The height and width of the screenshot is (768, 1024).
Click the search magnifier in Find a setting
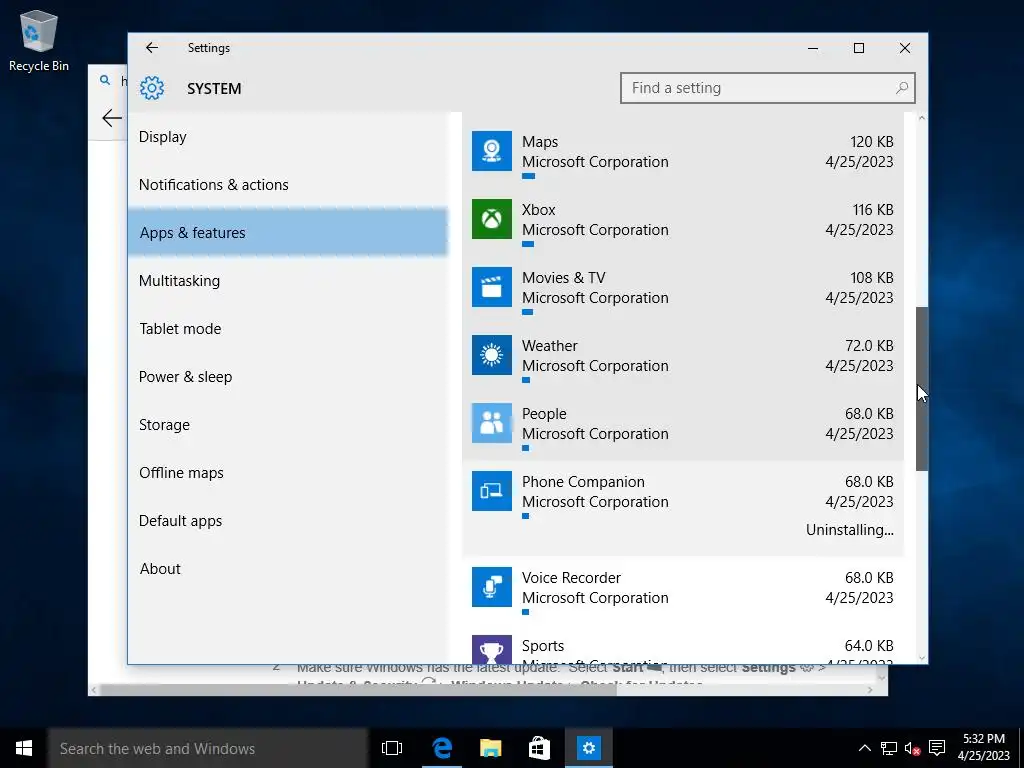[x=902, y=88]
